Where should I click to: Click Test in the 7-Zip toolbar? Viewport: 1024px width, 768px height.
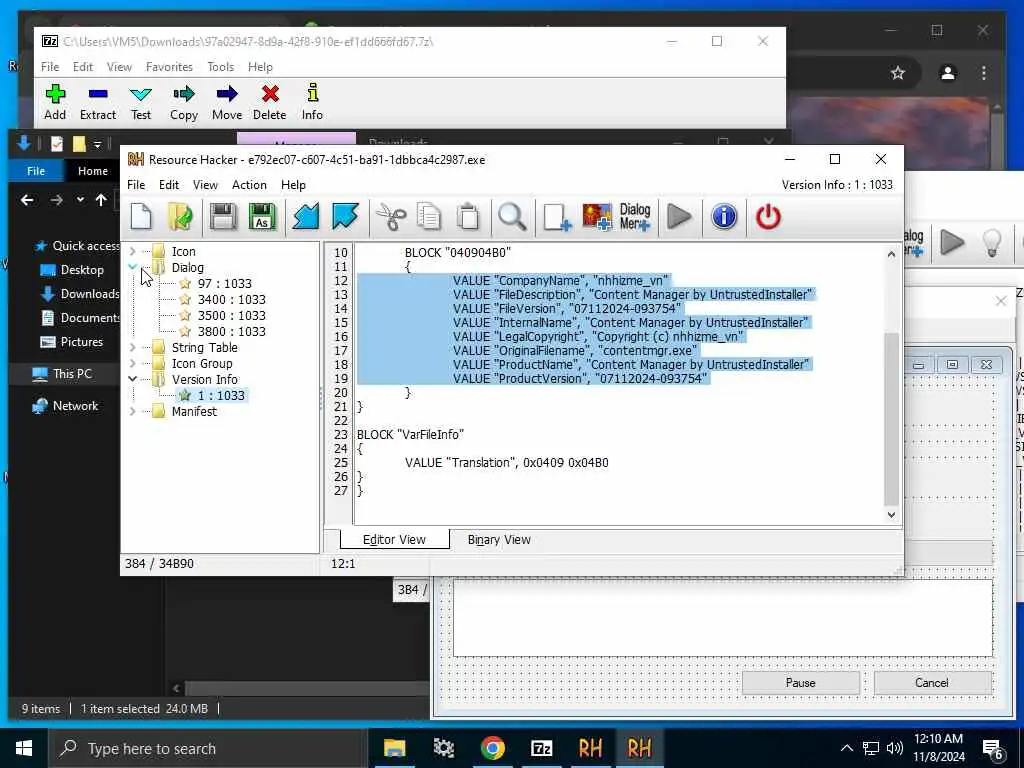coord(140,103)
